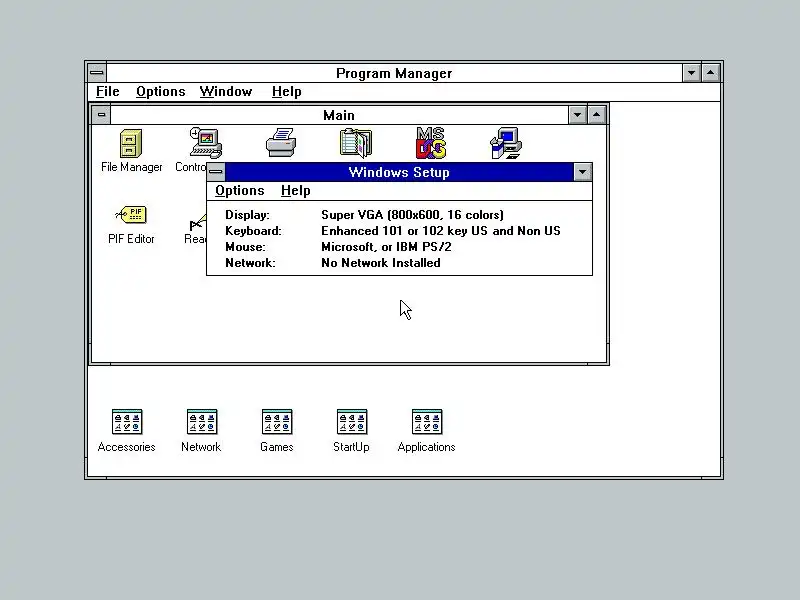The width and height of the screenshot is (800, 600).
Task: Click the 'Mouse:' label
Action: [245, 247]
